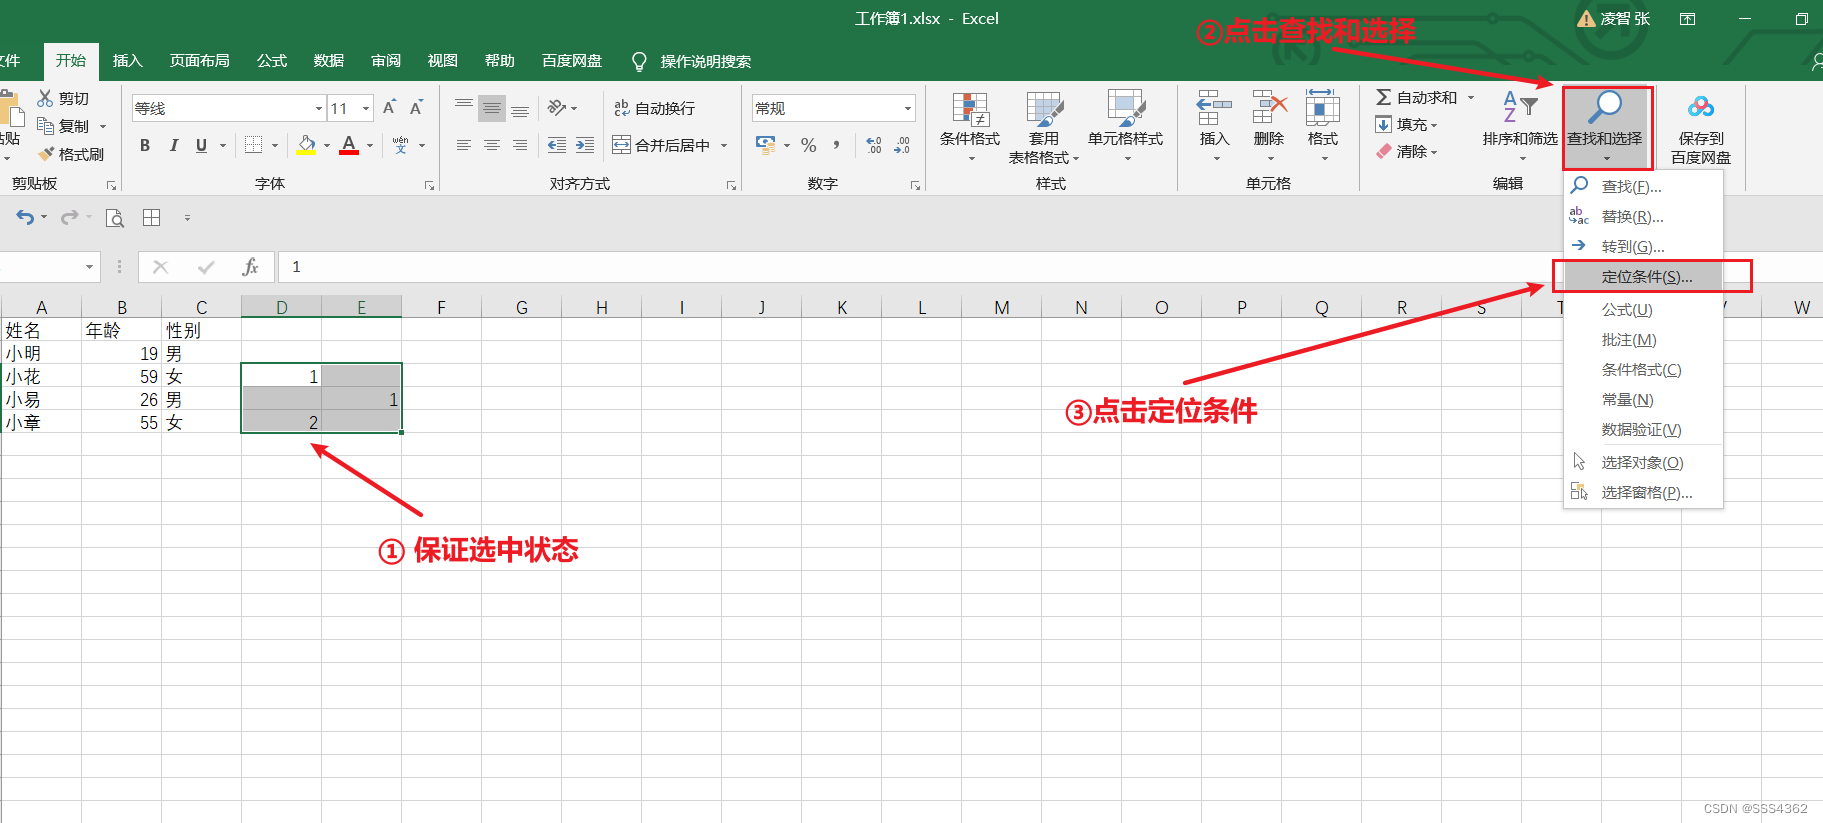
Task: Apply percent style icon
Action: (x=809, y=146)
